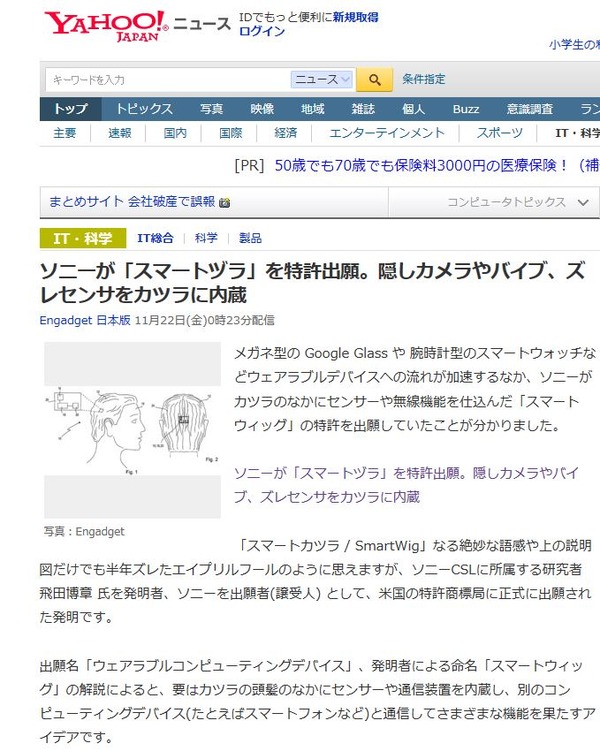Switch to the 映像 tab
The height and width of the screenshot is (751, 600).
pos(262,109)
